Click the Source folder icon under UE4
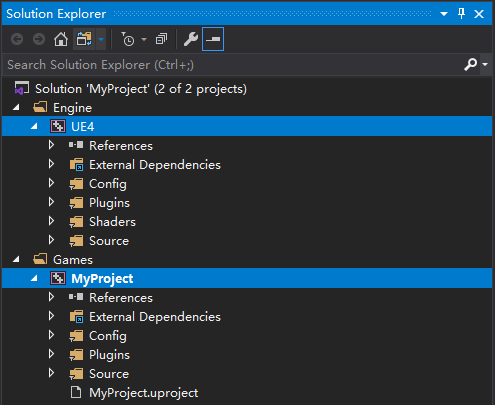 pos(76,241)
